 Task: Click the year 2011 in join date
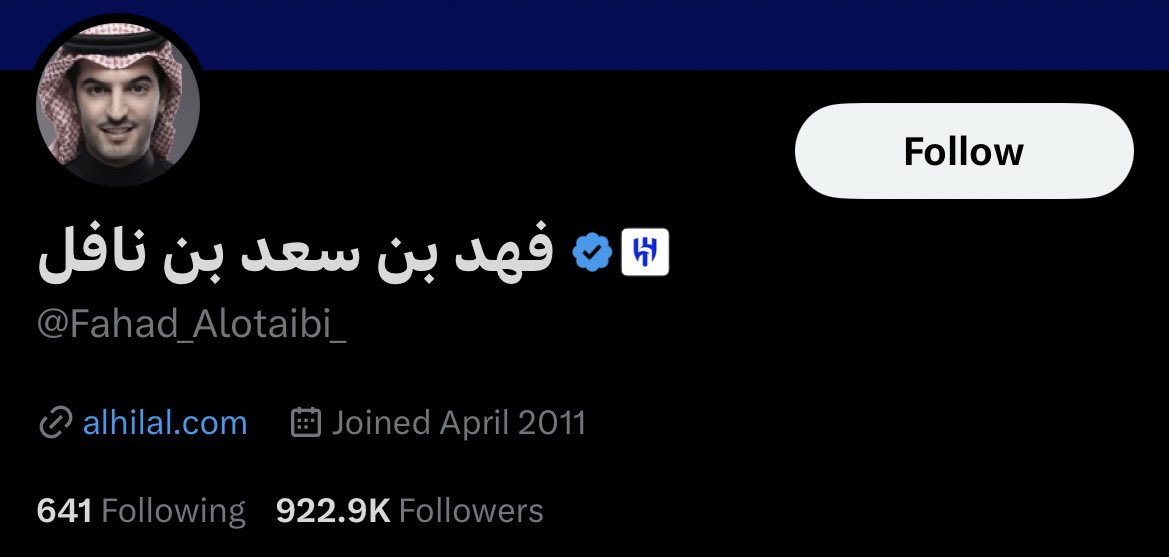pyautogui.click(x=552, y=423)
